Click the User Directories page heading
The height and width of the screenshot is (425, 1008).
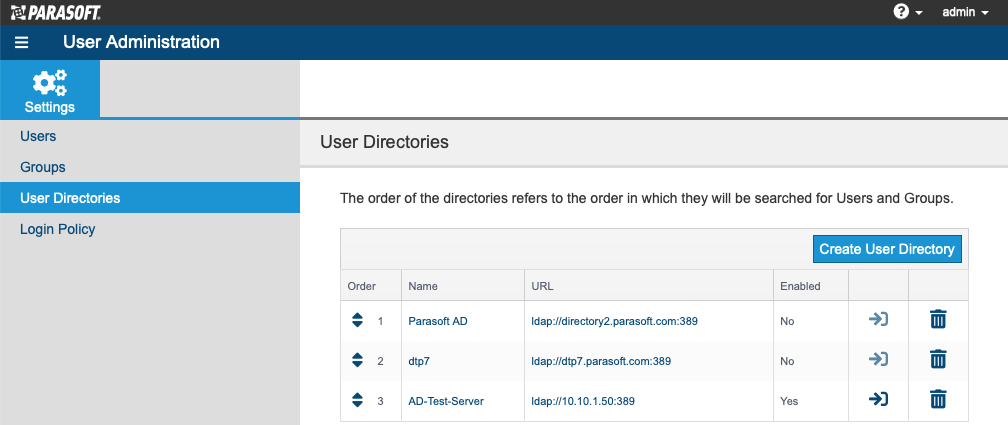384,142
